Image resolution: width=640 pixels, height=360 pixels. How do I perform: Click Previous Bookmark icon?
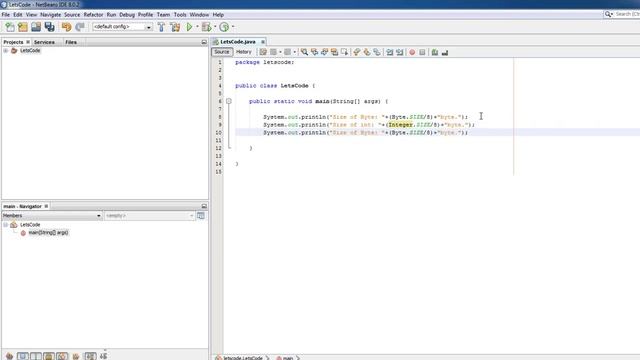(x=357, y=52)
